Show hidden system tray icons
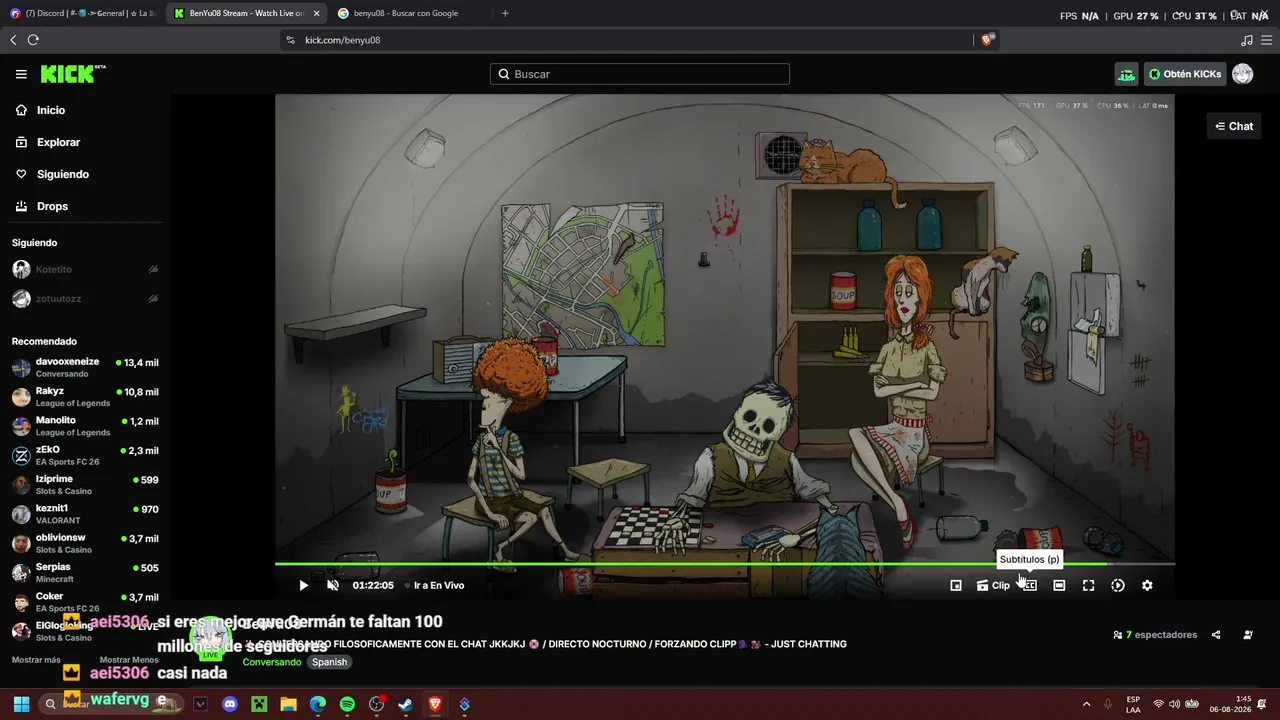This screenshot has height=720, width=1280. pos(1086,704)
